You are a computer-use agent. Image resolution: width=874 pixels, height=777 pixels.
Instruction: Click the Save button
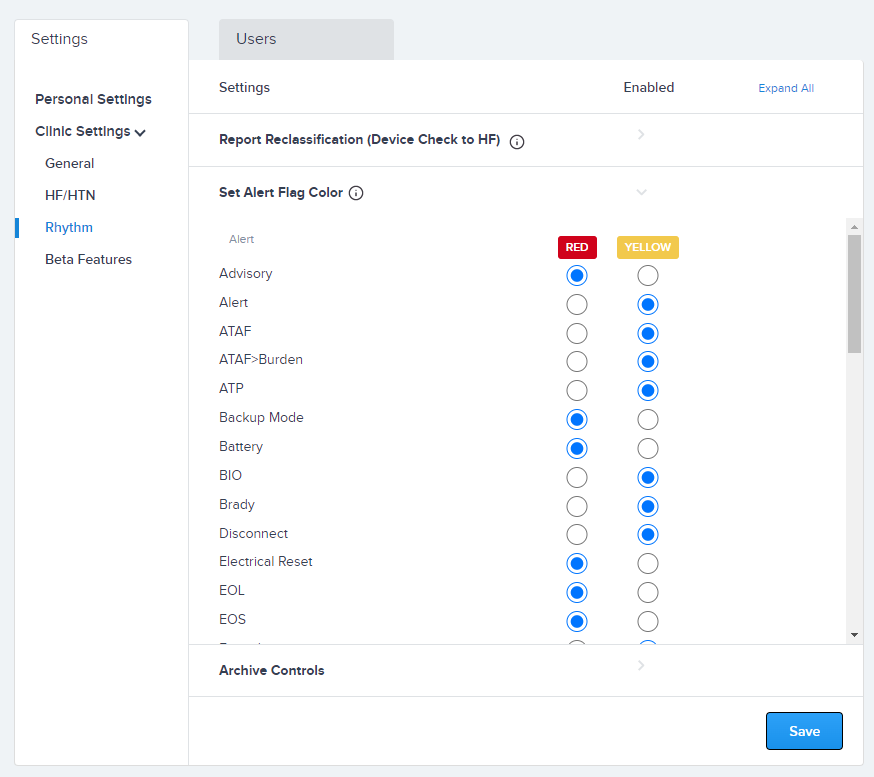[804, 731]
